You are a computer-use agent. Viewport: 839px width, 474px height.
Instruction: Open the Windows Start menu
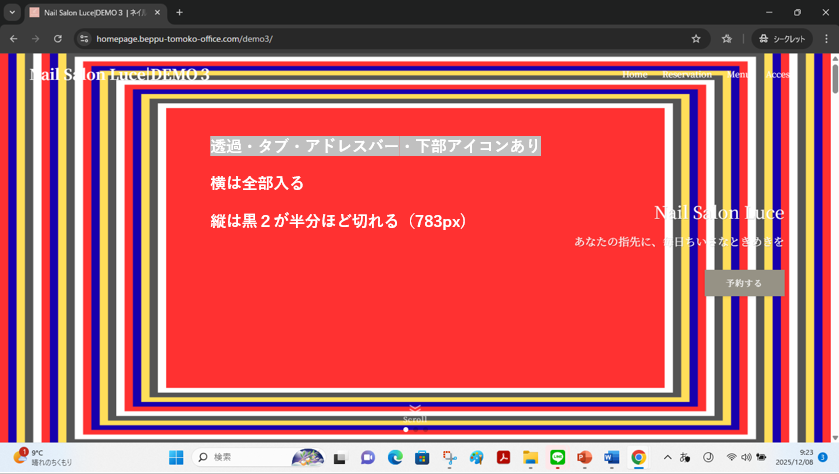pos(176,457)
